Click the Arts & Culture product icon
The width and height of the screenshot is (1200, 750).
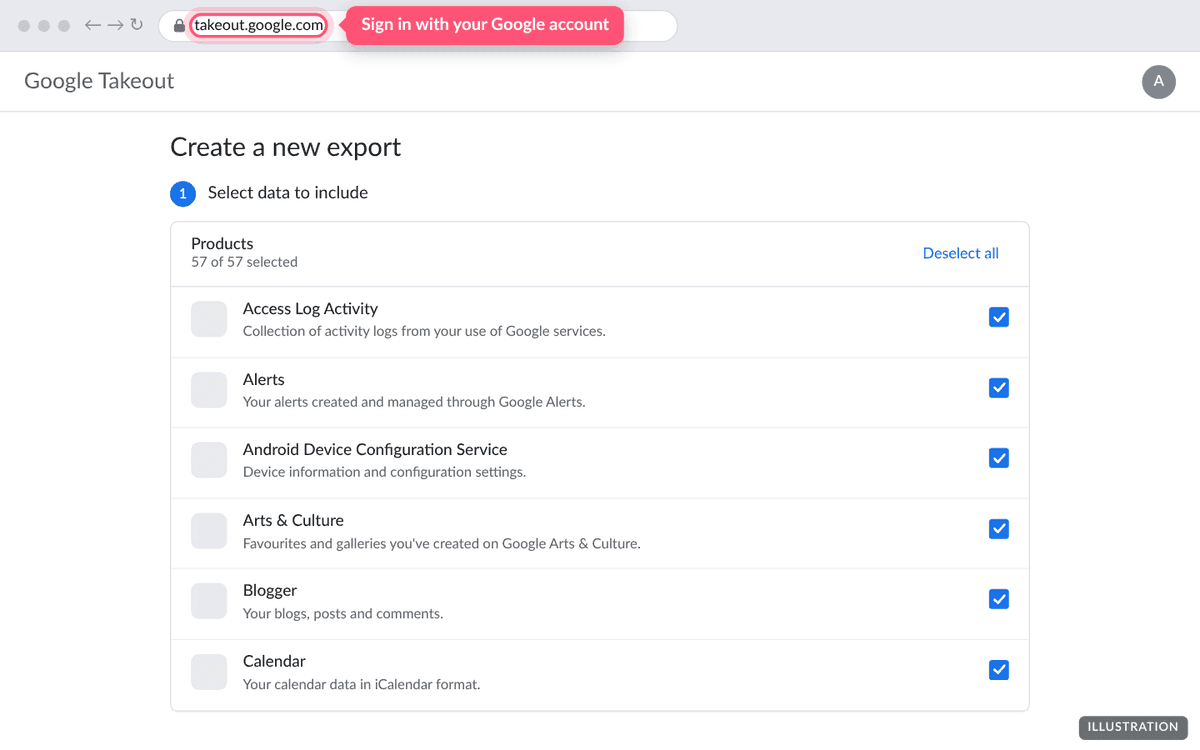coord(209,531)
